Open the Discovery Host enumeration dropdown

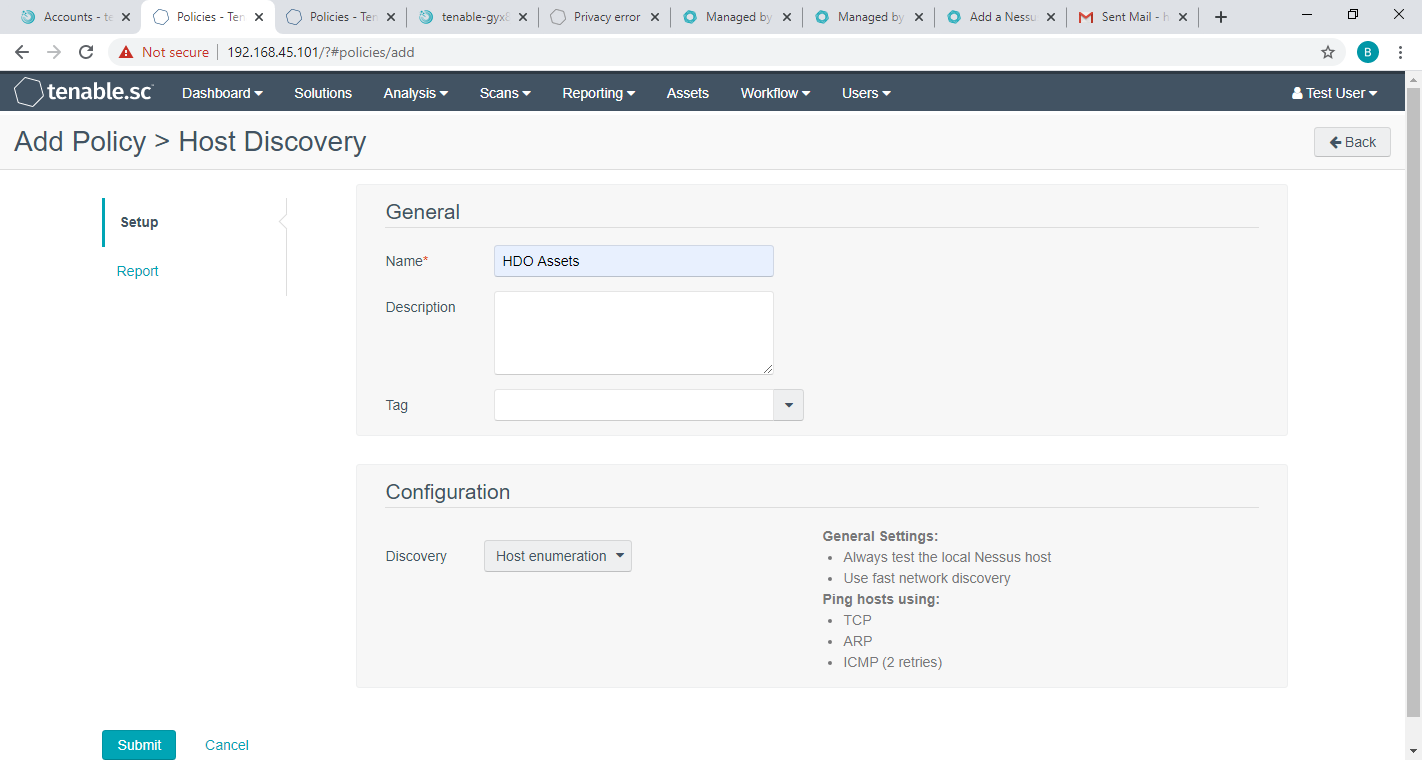(558, 556)
